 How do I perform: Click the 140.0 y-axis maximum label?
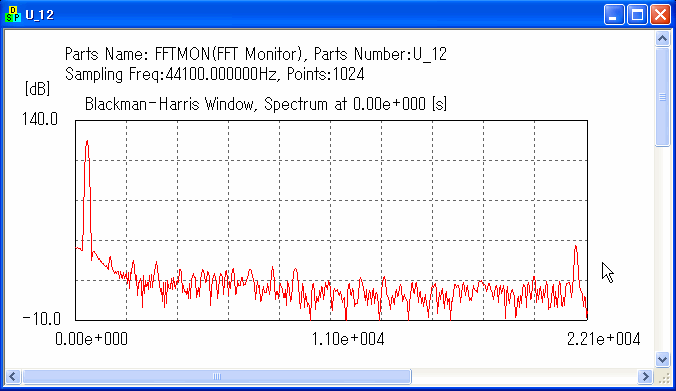tap(40, 119)
